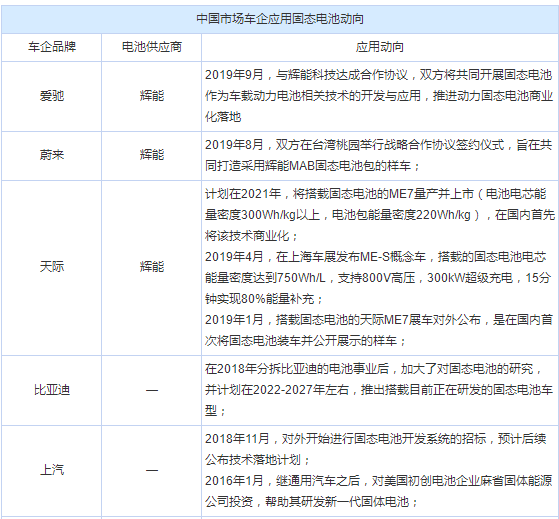The image size is (559, 519).
Task: Click line 并计划在2022-2027年左右
Action: pos(379,390)
